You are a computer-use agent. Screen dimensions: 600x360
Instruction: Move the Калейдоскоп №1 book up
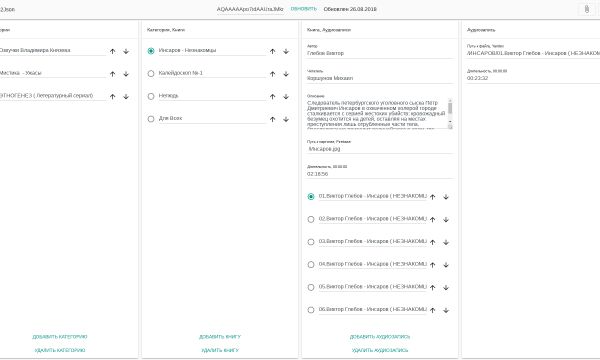click(x=272, y=74)
